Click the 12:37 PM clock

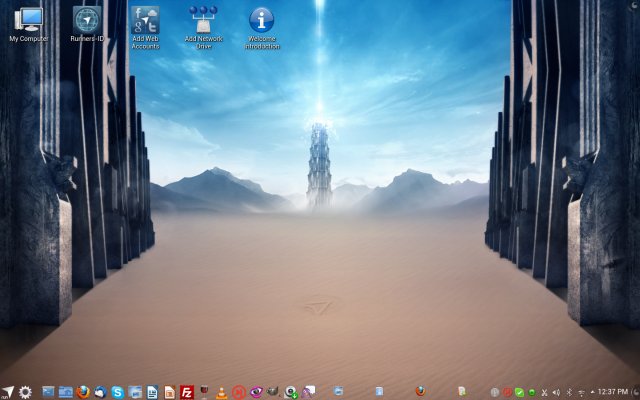coord(613,392)
